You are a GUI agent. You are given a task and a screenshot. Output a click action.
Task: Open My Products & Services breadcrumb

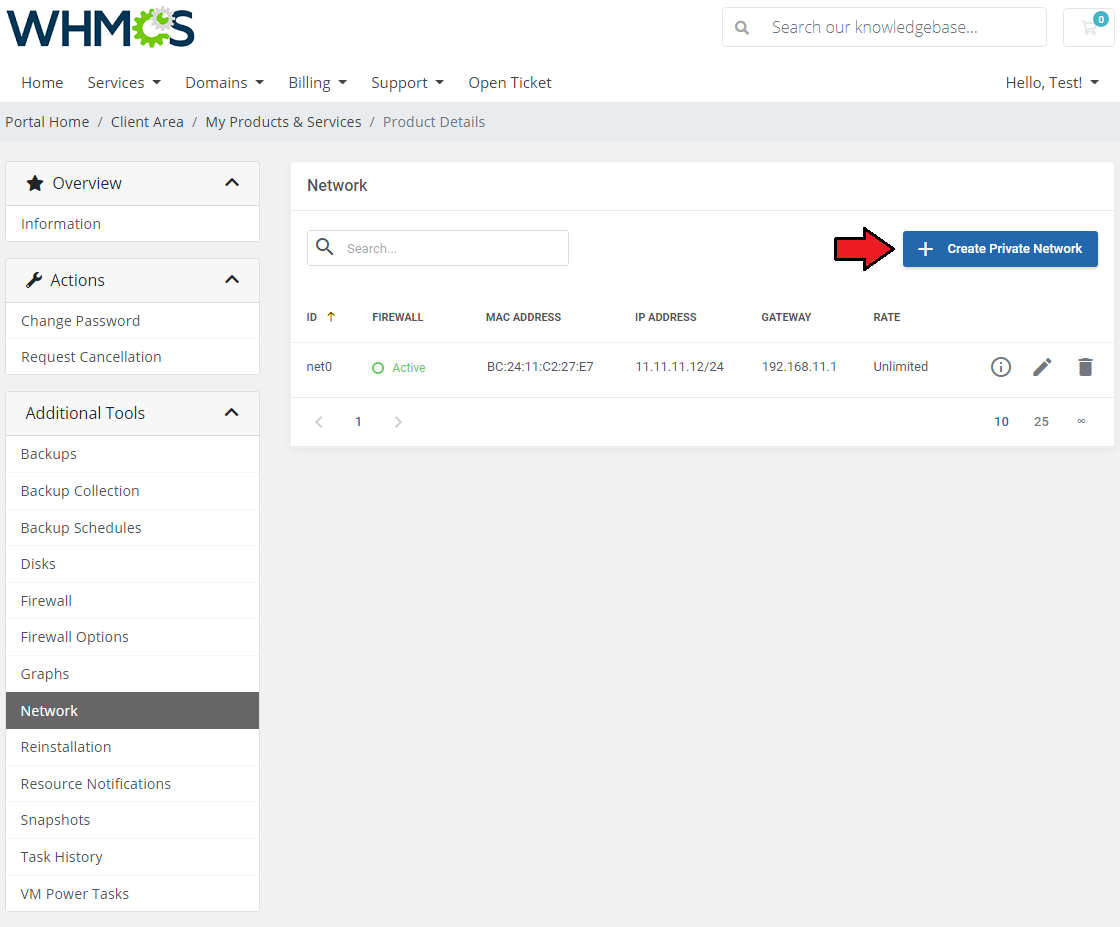pos(284,122)
